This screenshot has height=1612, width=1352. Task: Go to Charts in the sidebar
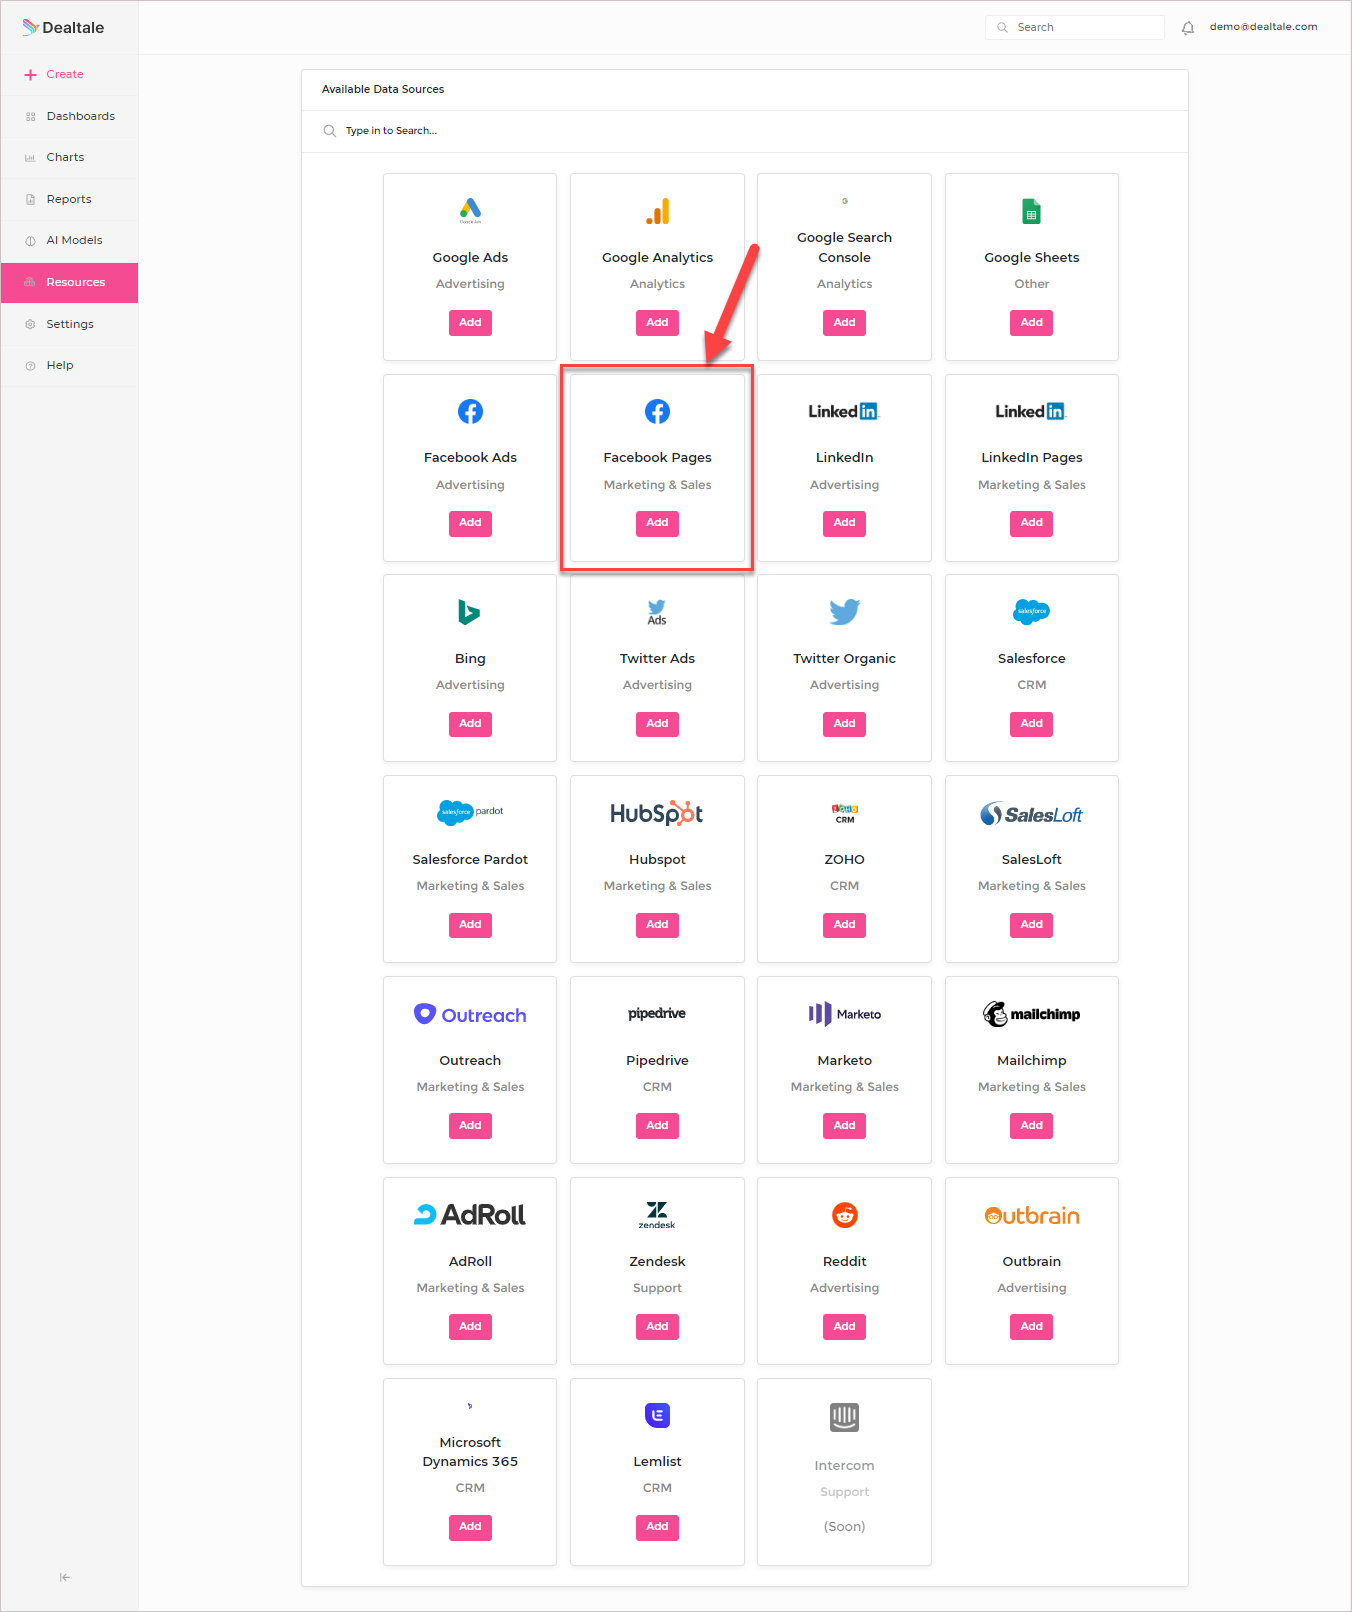(x=69, y=158)
